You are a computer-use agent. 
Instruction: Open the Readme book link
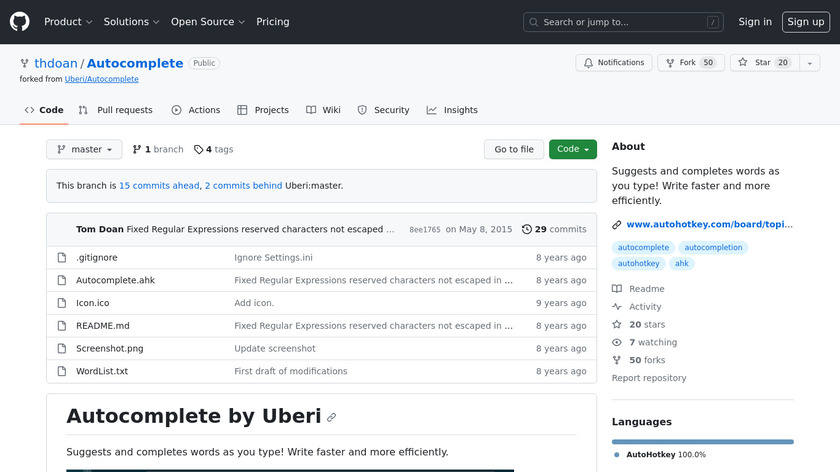(x=646, y=289)
